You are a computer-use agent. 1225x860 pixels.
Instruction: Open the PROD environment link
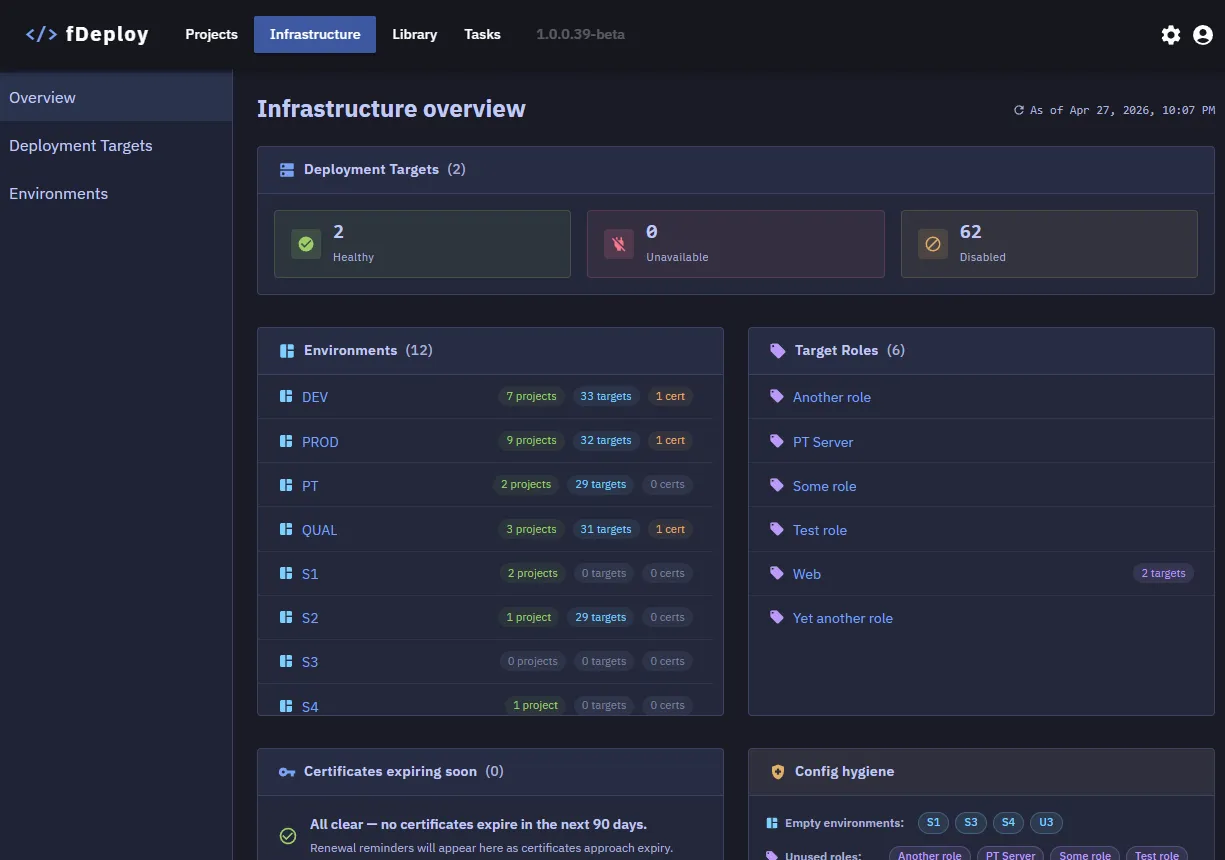tap(320, 442)
